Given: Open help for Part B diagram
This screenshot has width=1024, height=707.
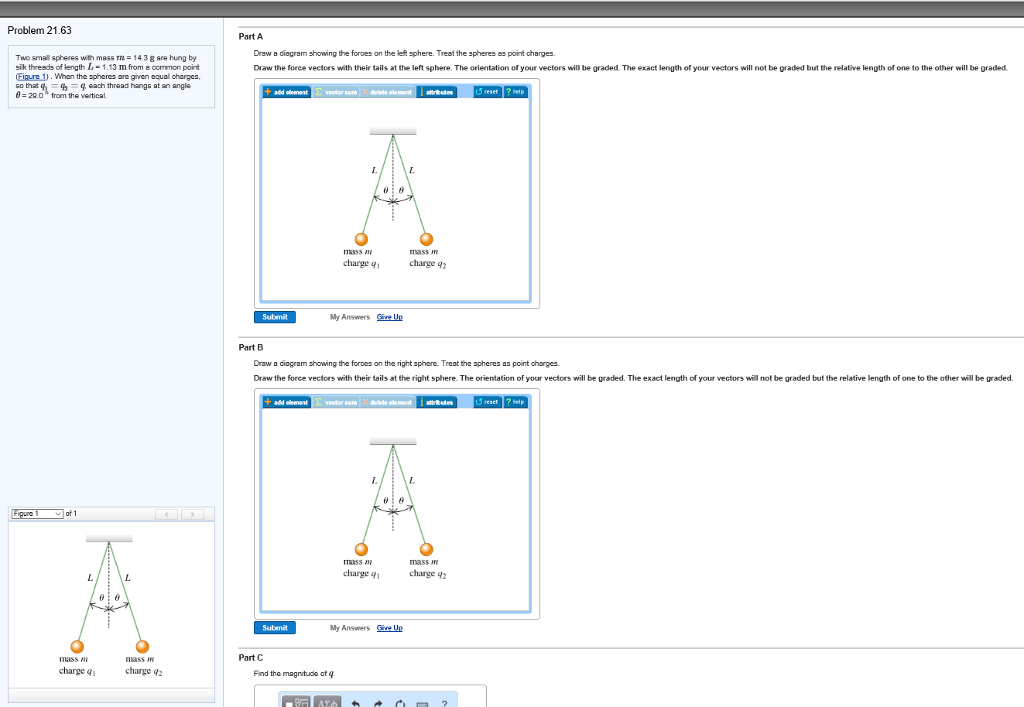Looking at the screenshot, I should pyautogui.click(x=515, y=402).
